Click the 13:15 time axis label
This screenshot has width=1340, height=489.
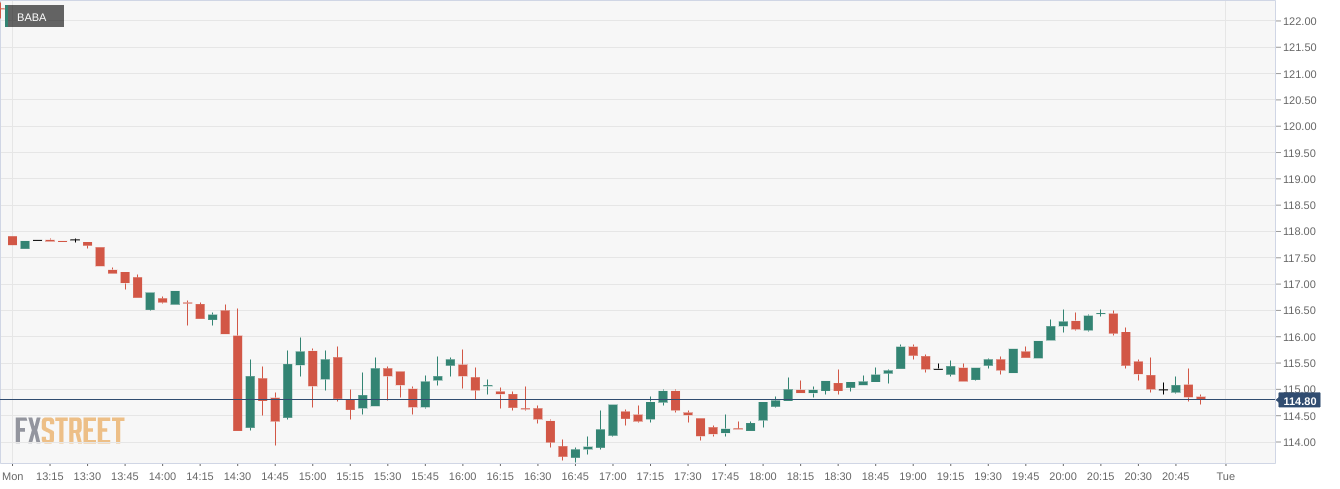coord(50,476)
